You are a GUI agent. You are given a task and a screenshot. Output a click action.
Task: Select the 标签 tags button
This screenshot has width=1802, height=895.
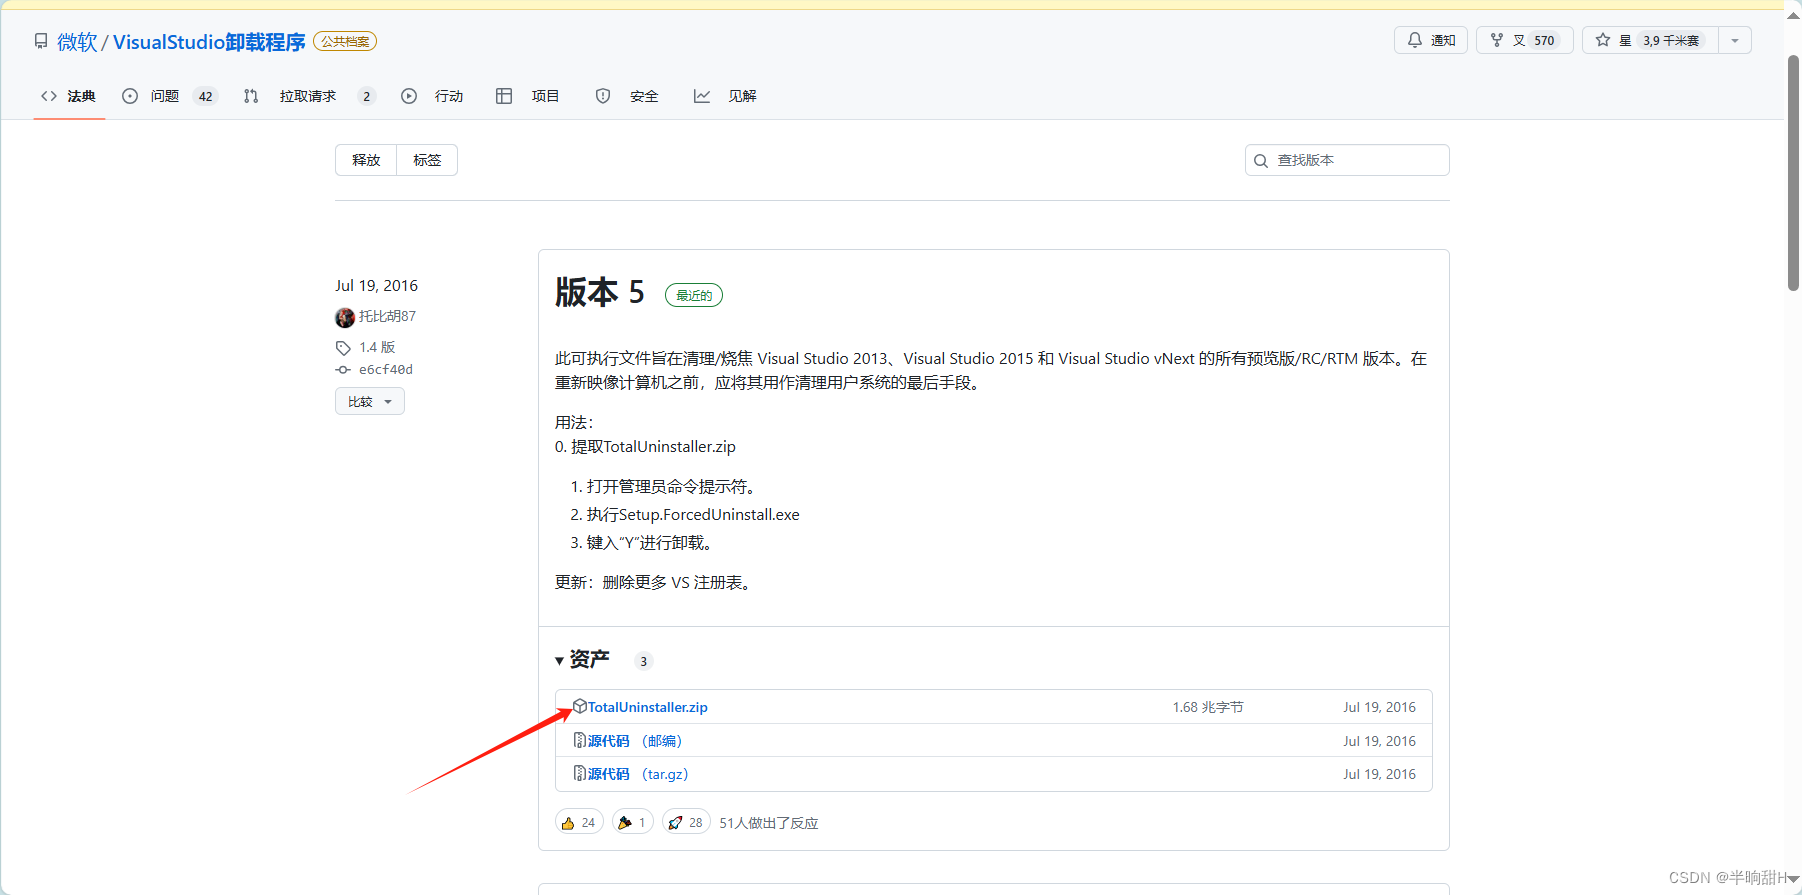[427, 160]
